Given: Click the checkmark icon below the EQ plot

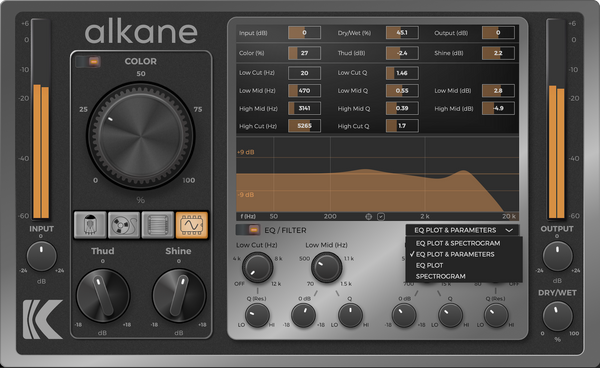Looking at the screenshot, I should tap(381, 217).
